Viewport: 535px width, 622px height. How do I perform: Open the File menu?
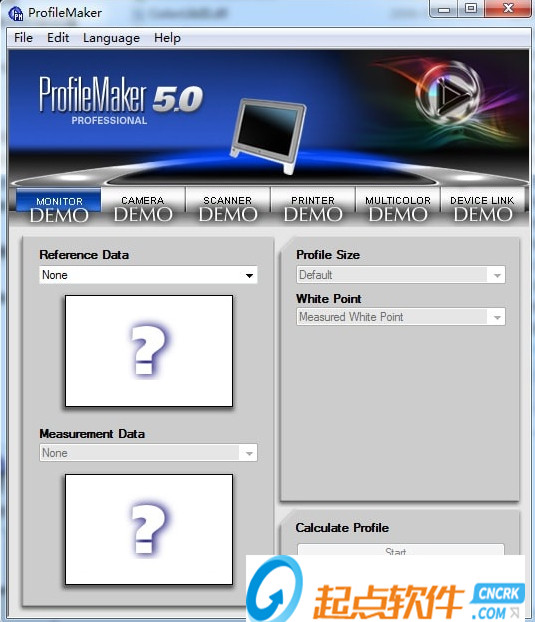[23, 38]
